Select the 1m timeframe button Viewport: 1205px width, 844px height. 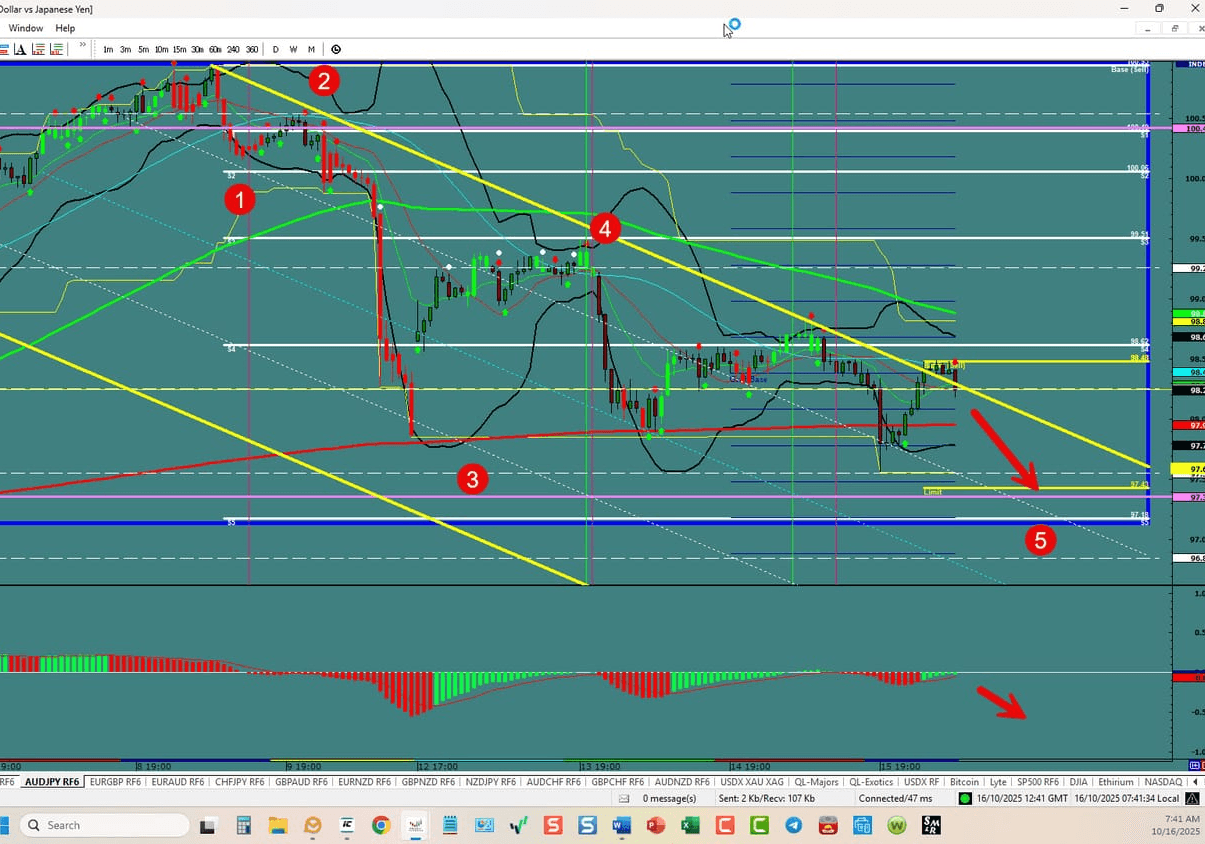pyautogui.click(x=108, y=49)
